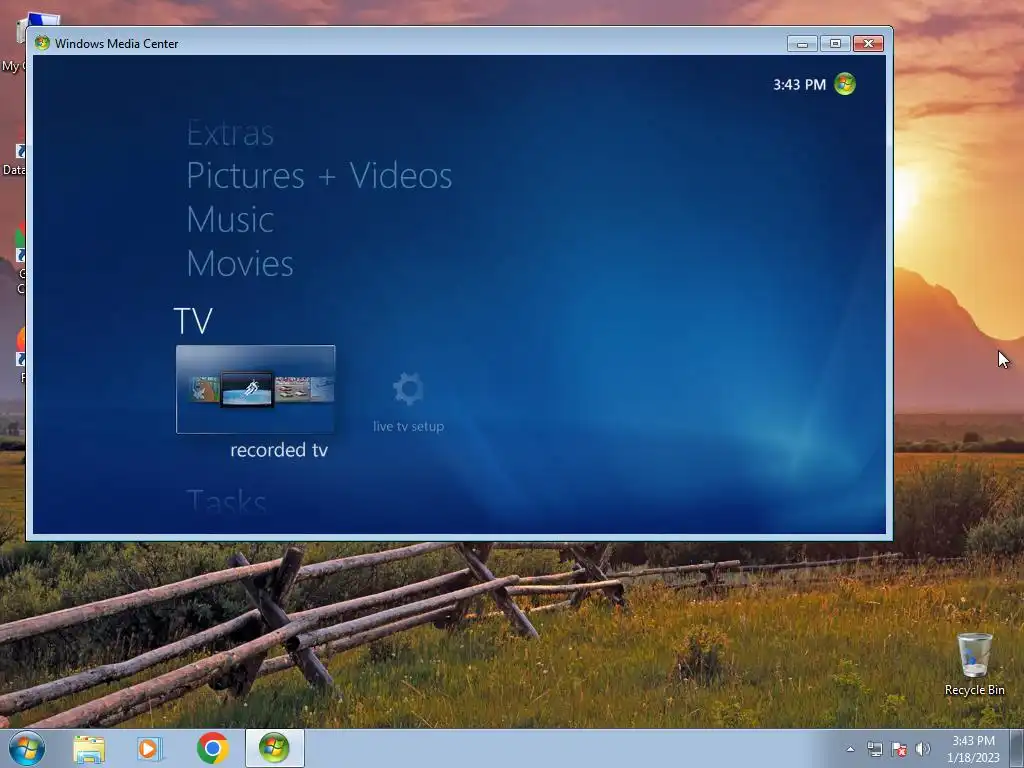Screen dimensions: 1024x768
Task: Minimize the Windows Media Center window
Action: tap(802, 44)
